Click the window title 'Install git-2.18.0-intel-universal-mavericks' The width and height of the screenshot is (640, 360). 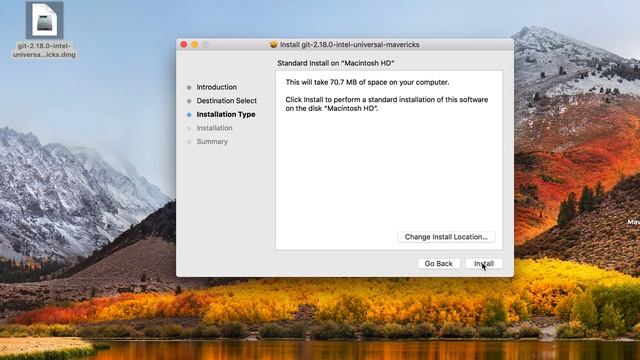click(x=349, y=44)
